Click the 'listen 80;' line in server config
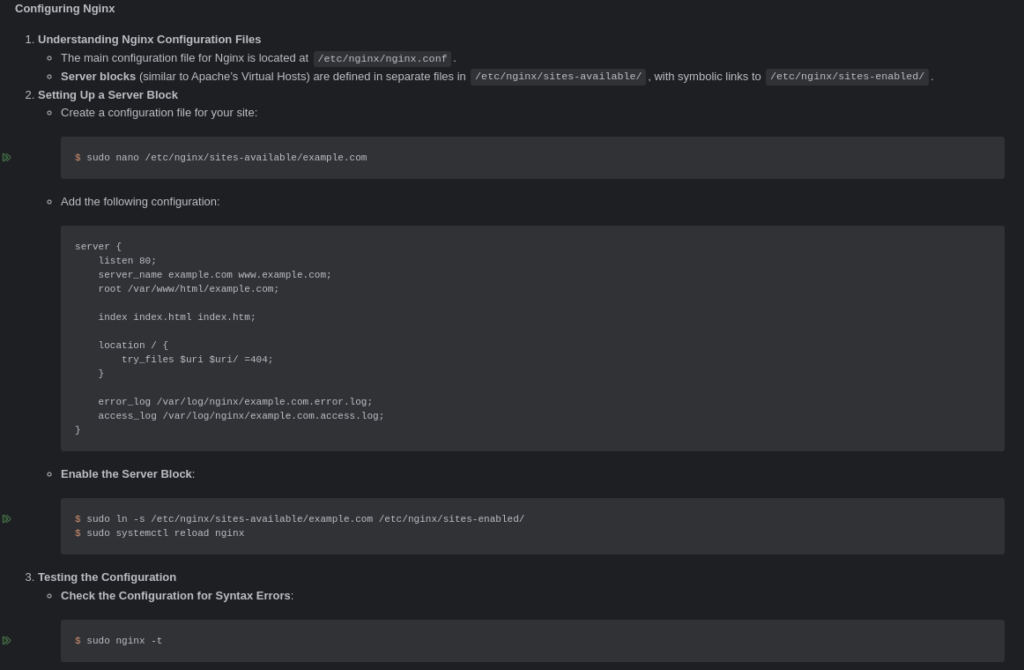Viewport: 1024px width, 670px height. 127,261
